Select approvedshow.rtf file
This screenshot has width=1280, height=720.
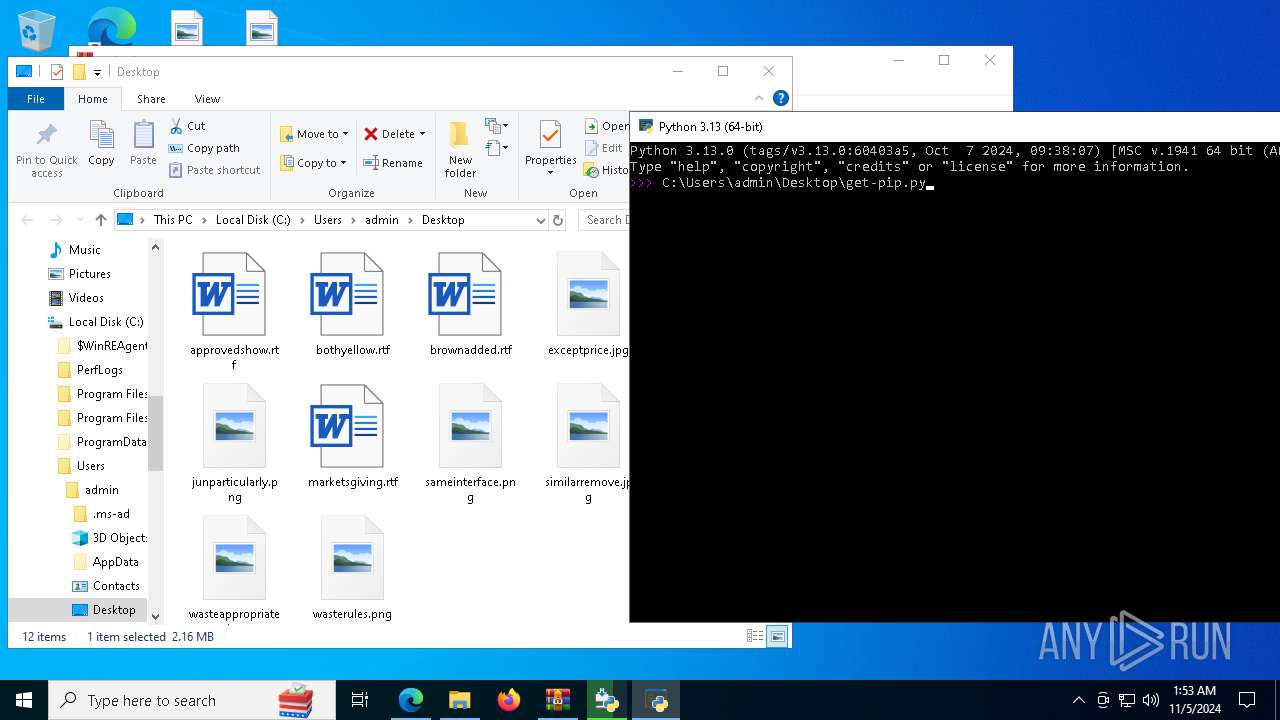(x=234, y=310)
